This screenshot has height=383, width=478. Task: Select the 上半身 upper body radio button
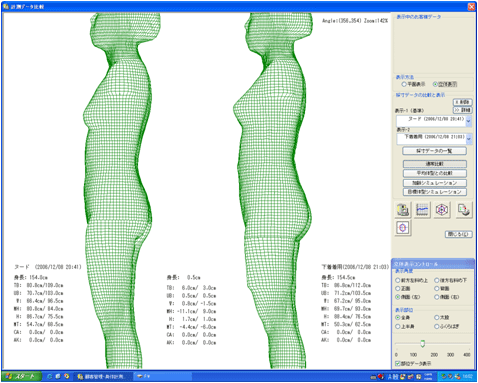(398, 327)
